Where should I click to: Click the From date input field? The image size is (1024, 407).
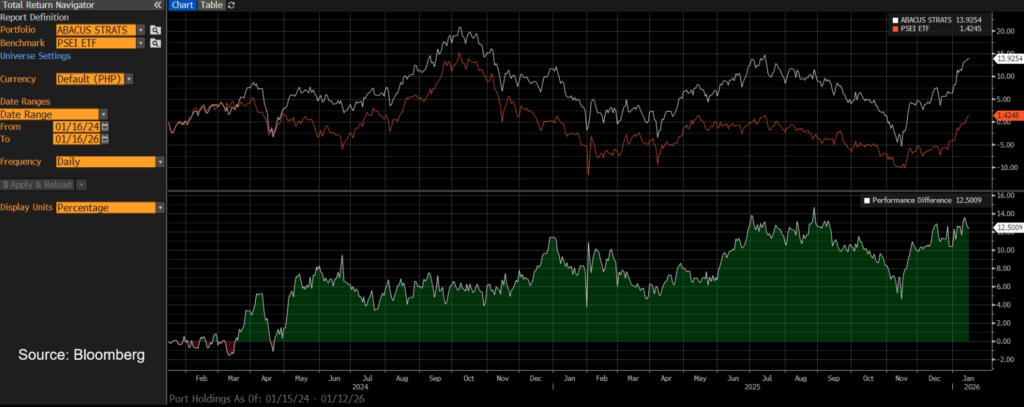click(x=77, y=126)
